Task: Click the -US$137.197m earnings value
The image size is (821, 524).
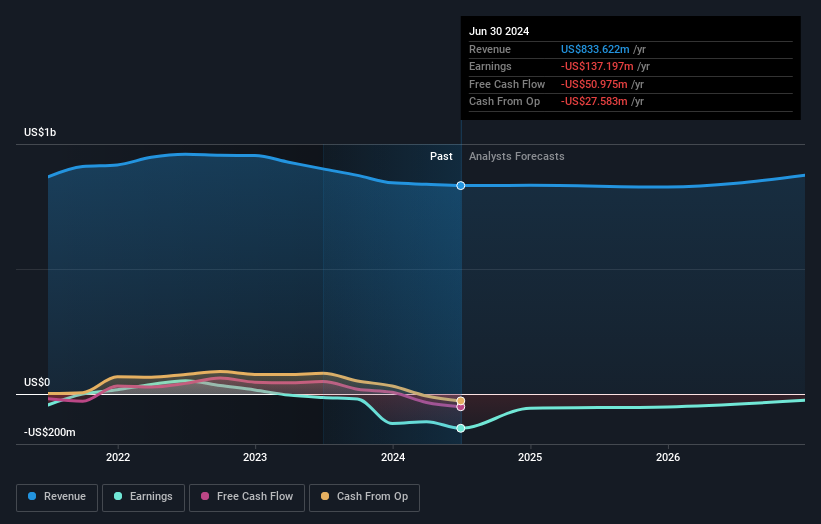Action: (597, 66)
